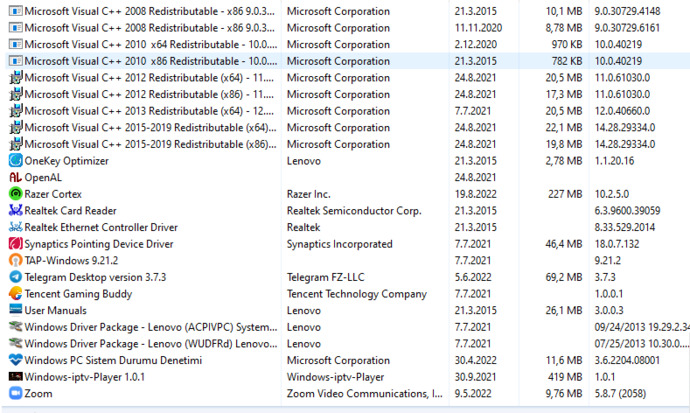
Task: Click icon of Visual C++ 2012 Redistributable (x64)
Action: point(15,78)
